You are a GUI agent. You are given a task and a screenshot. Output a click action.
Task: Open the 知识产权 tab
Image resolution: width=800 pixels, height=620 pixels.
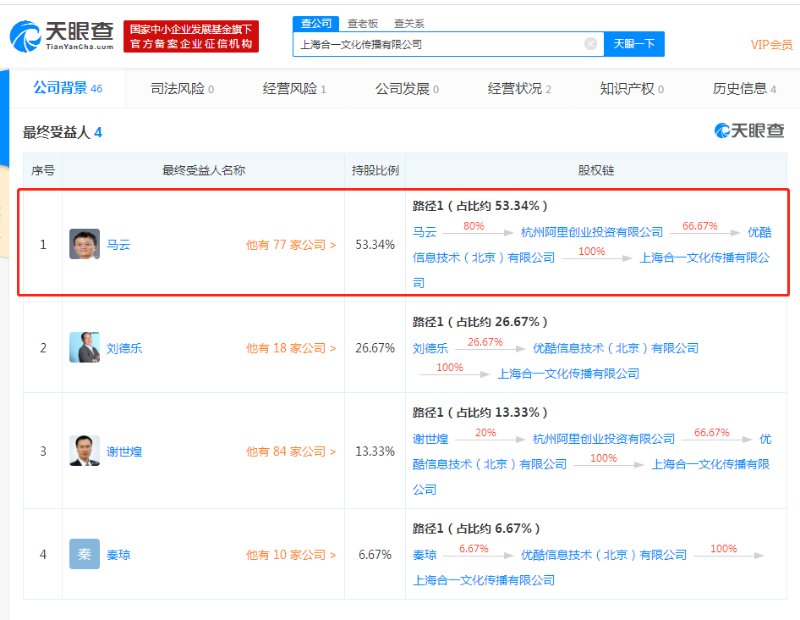[x=631, y=89]
